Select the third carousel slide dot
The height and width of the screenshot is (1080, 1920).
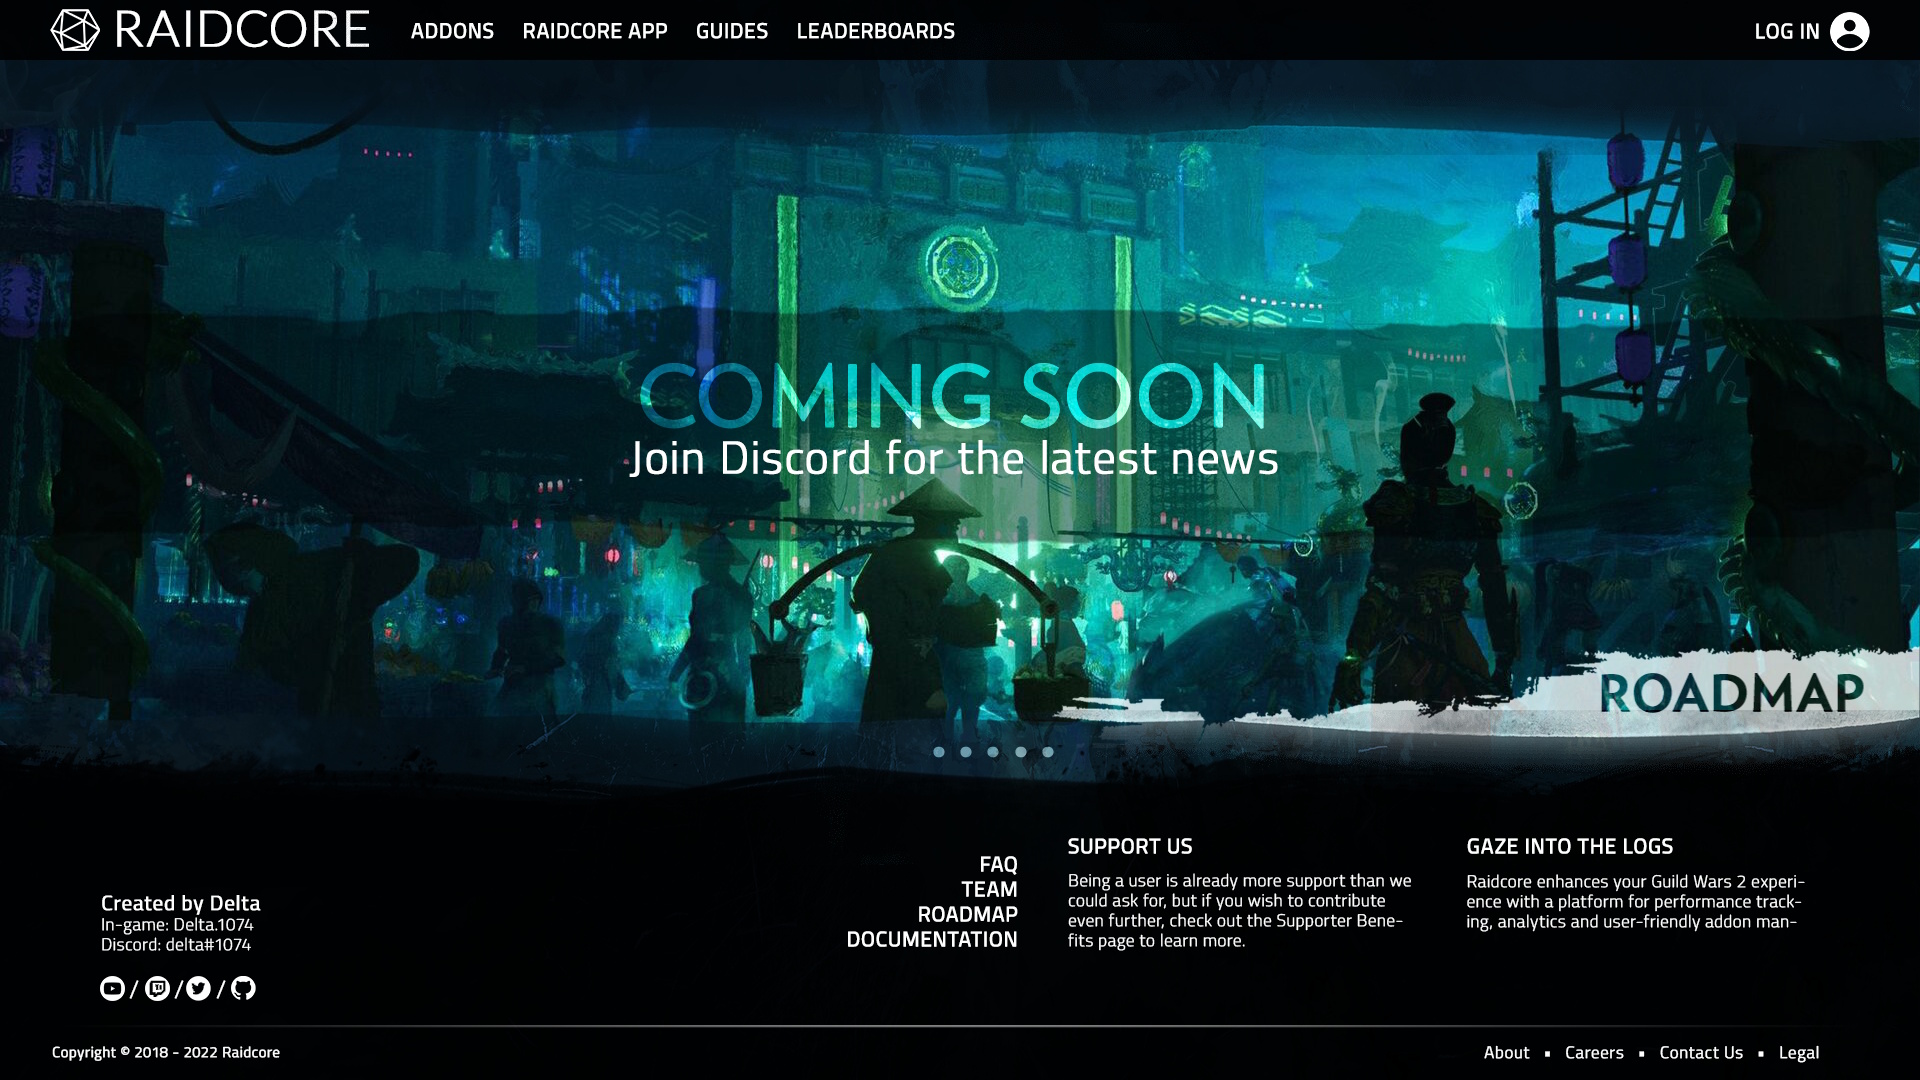pyautogui.click(x=993, y=752)
